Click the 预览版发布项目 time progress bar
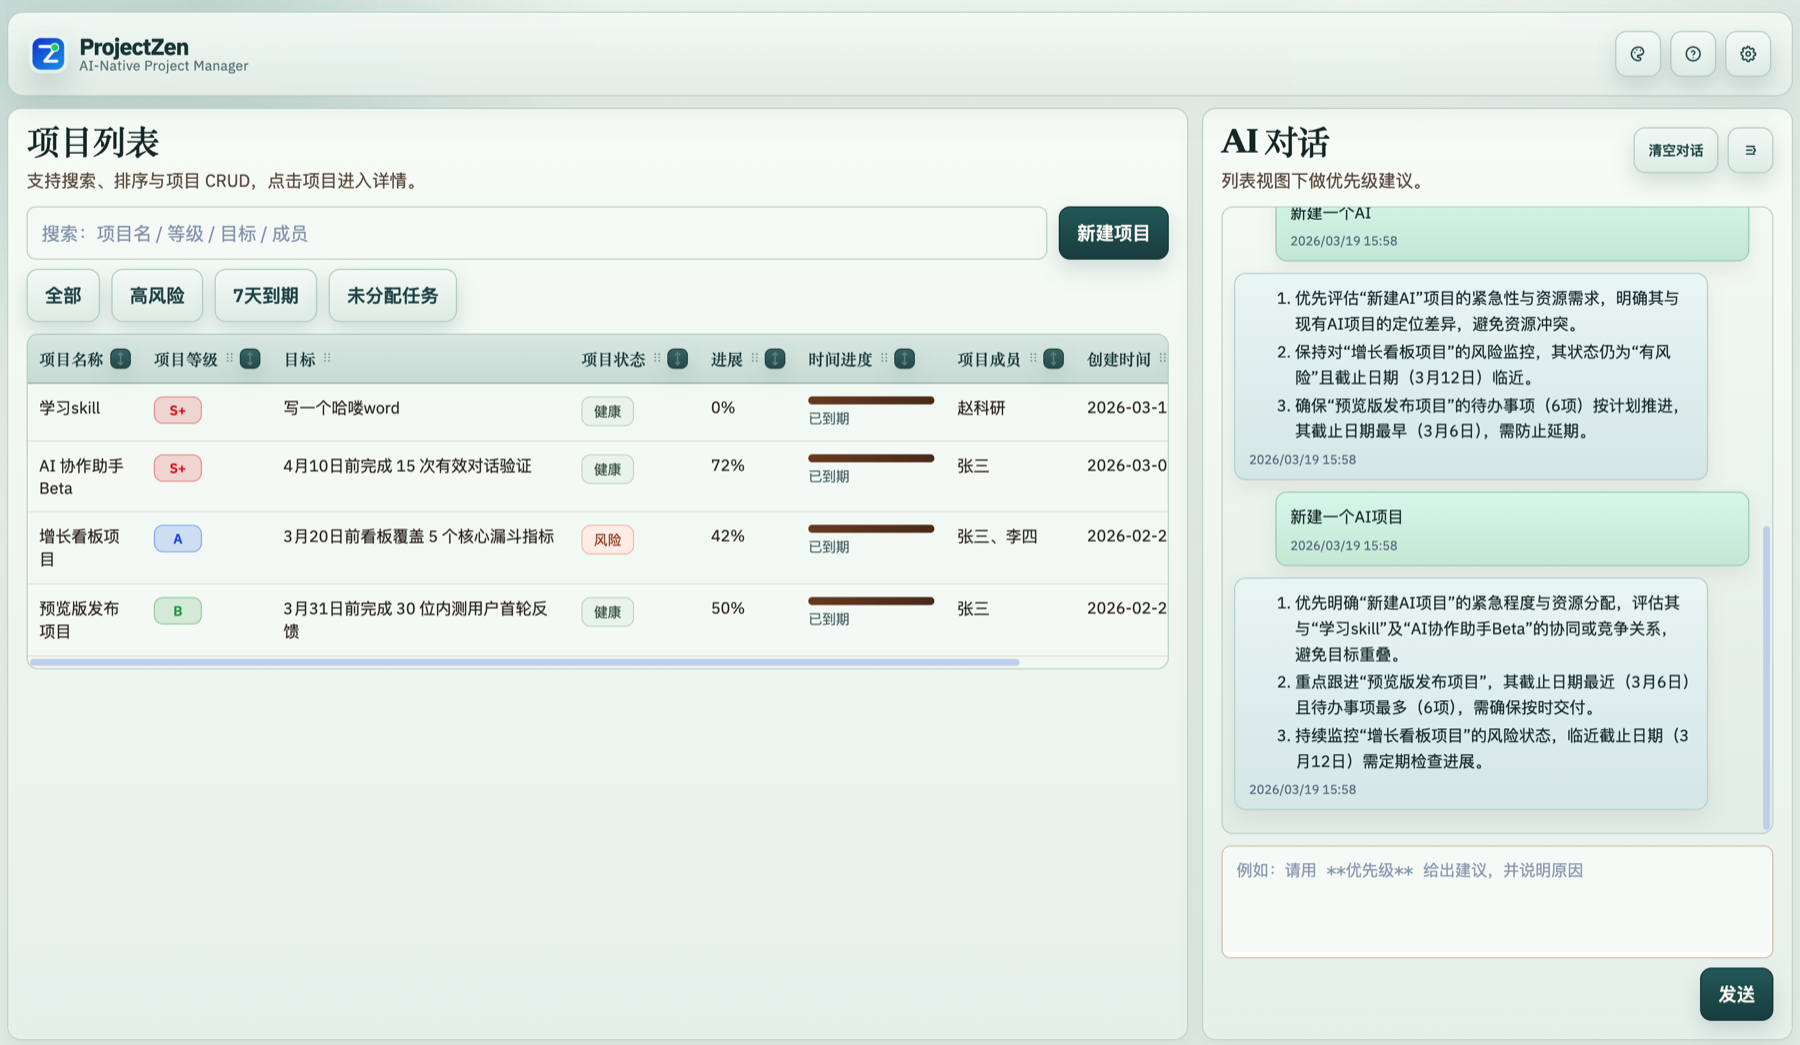1800x1045 pixels. (871, 601)
